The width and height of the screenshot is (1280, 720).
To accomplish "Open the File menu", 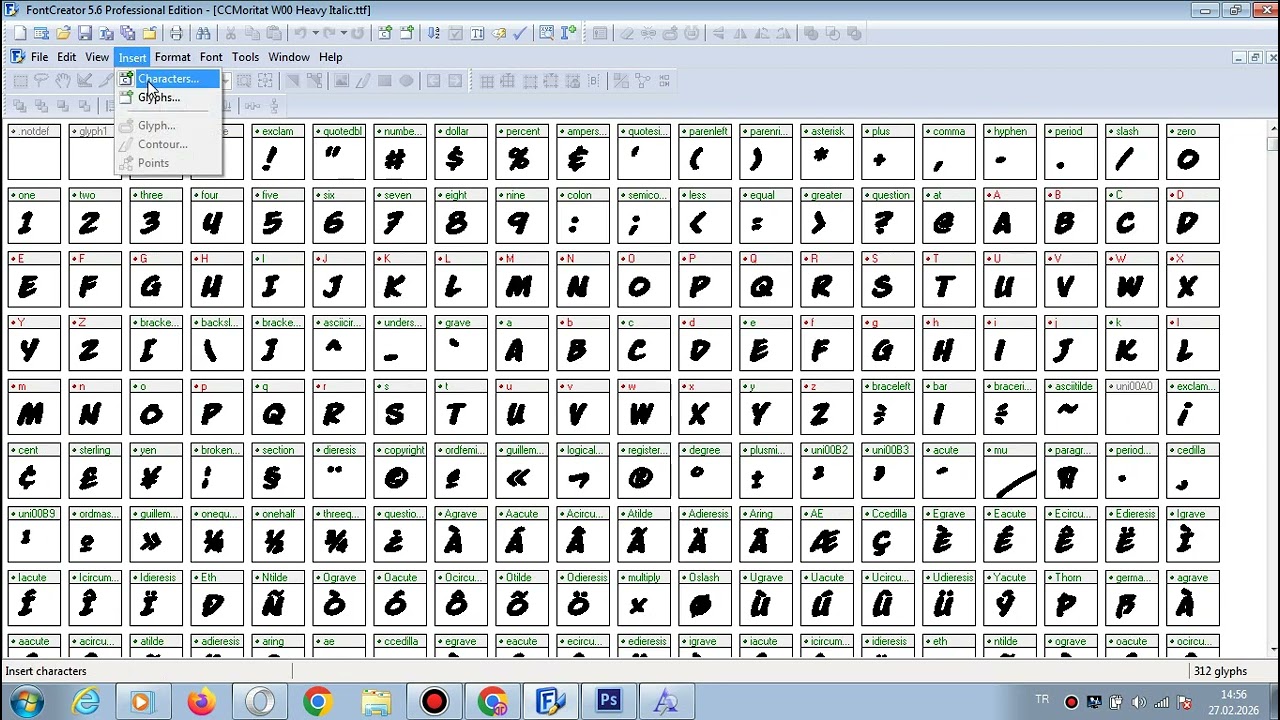I will click(39, 57).
